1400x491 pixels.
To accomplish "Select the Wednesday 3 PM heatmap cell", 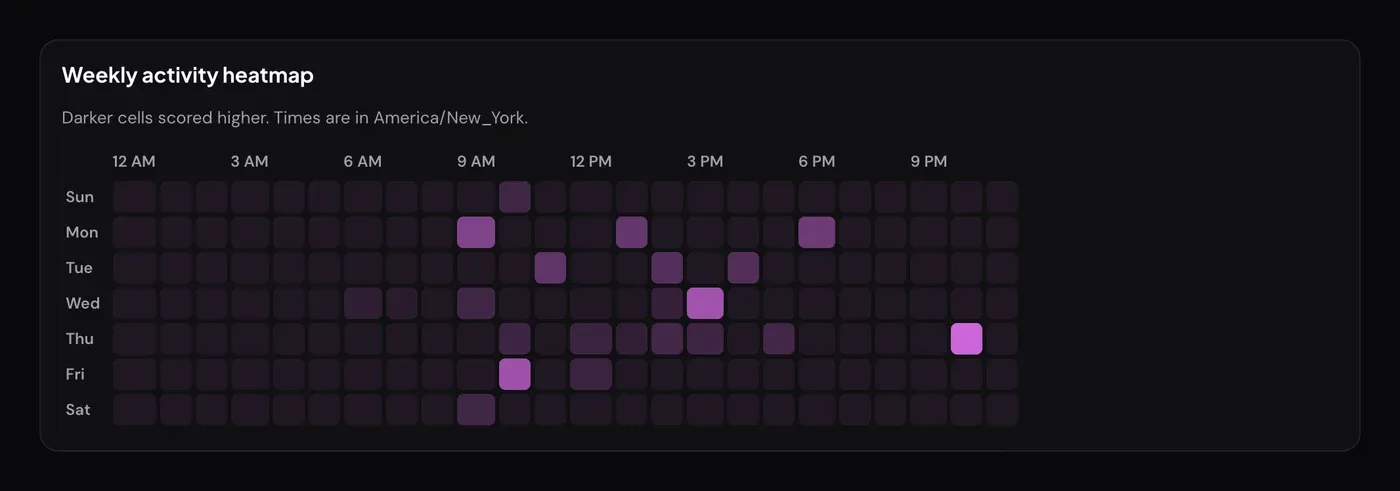I will point(705,303).
